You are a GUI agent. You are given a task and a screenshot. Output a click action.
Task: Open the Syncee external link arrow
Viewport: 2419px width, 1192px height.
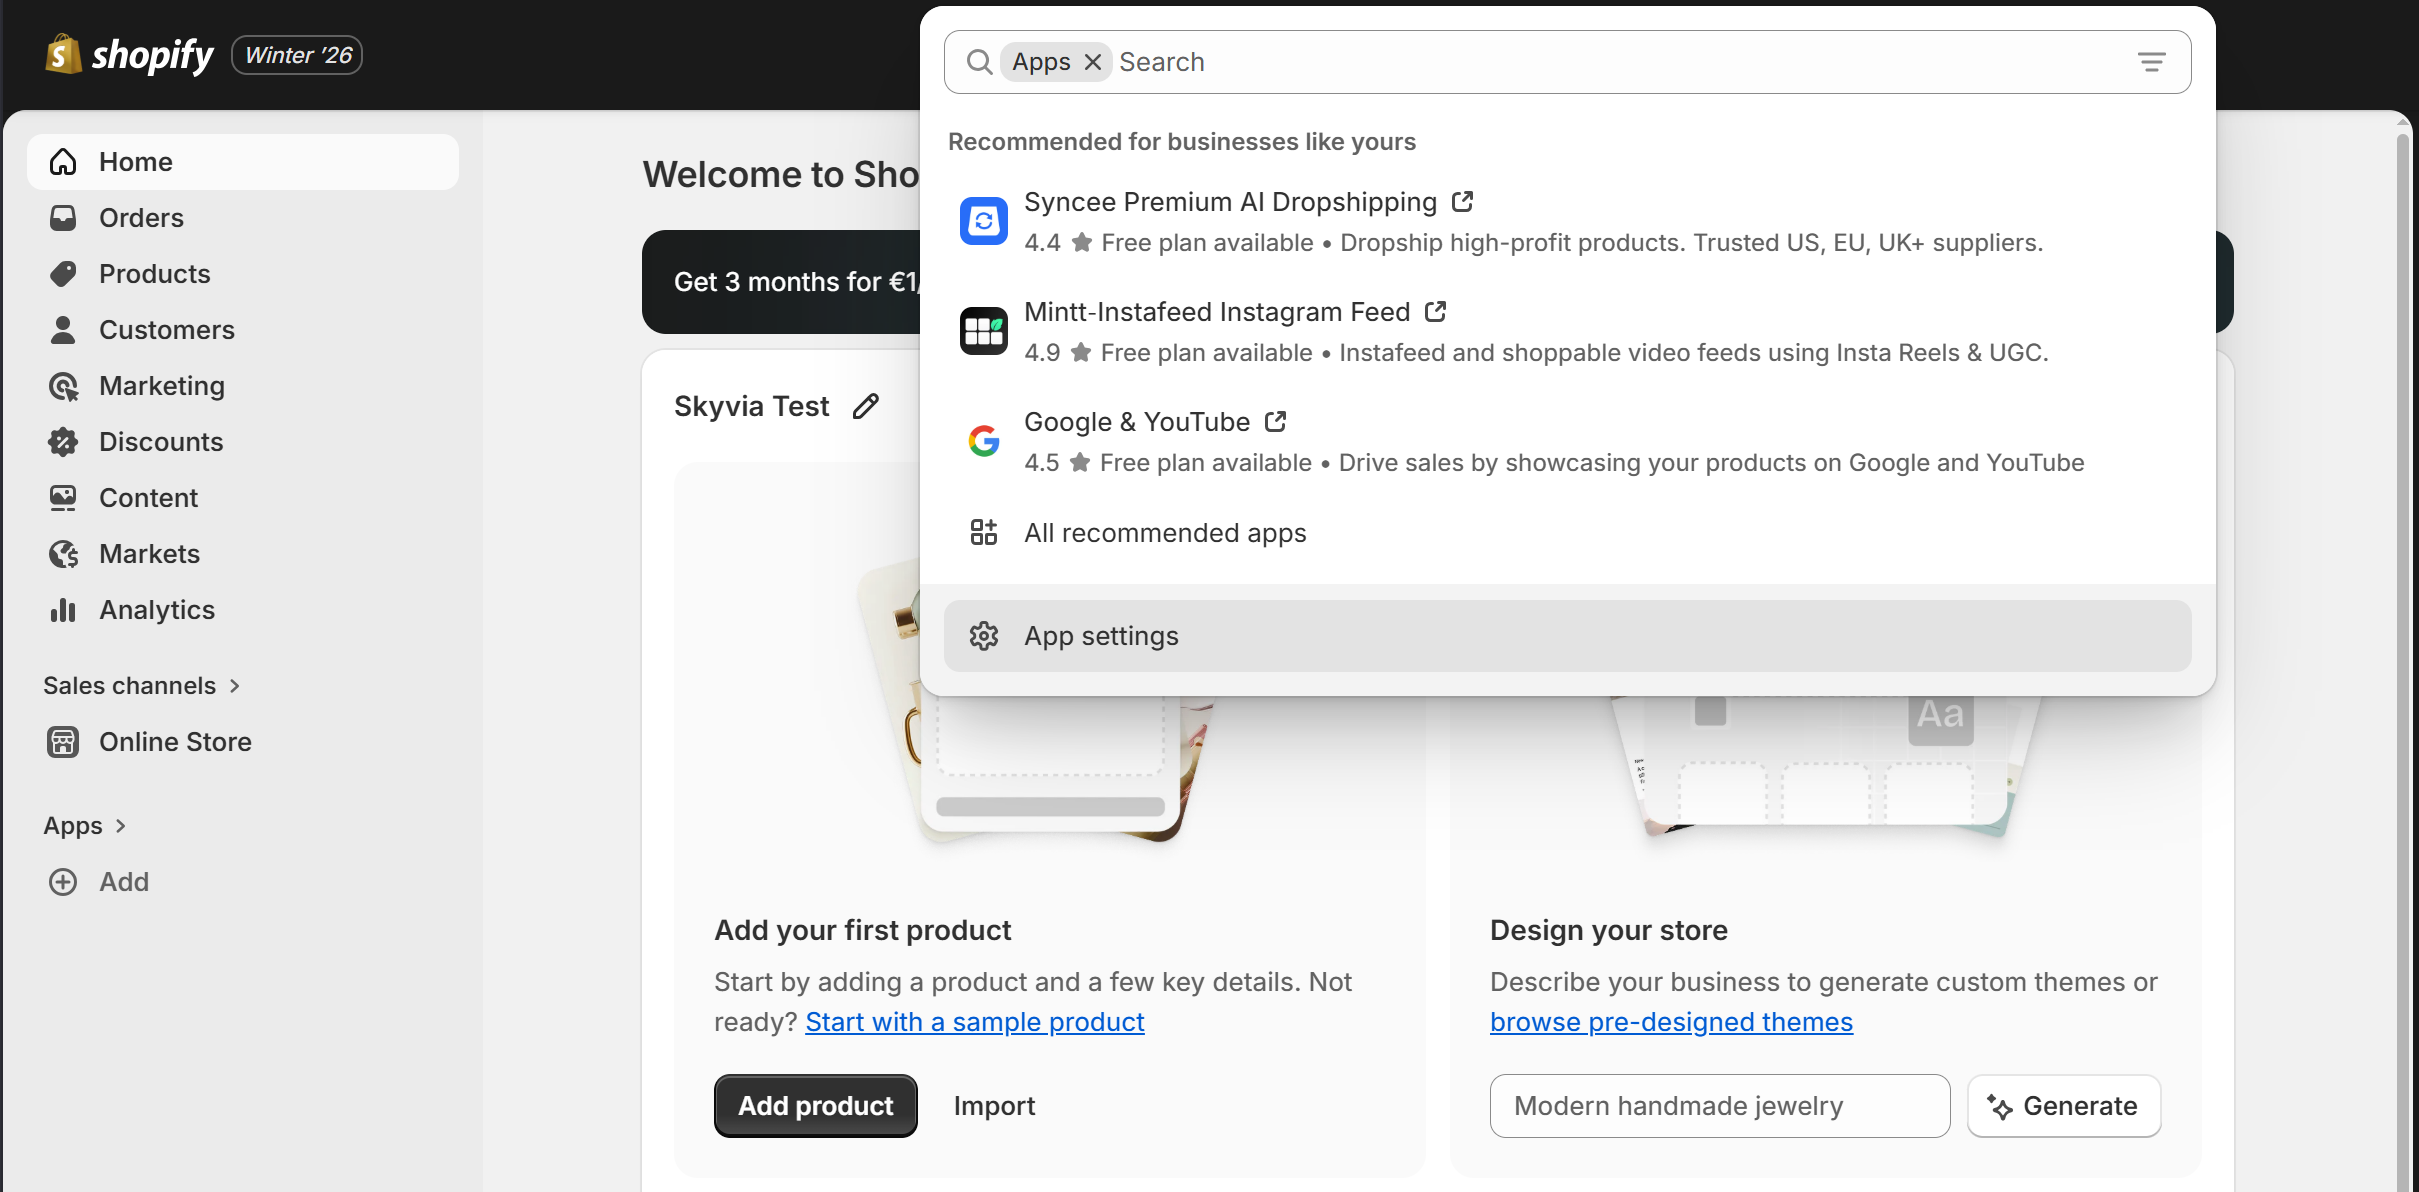pos(1460,201)
